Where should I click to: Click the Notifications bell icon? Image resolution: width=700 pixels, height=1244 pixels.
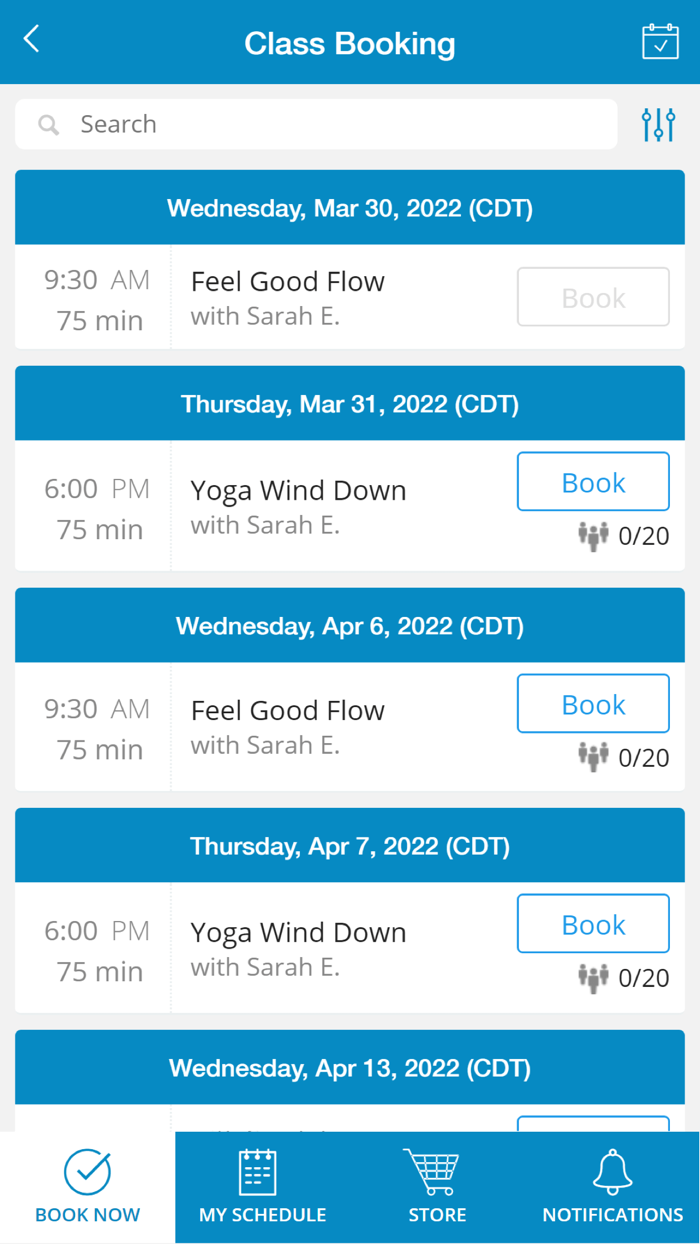[612, 1168]
